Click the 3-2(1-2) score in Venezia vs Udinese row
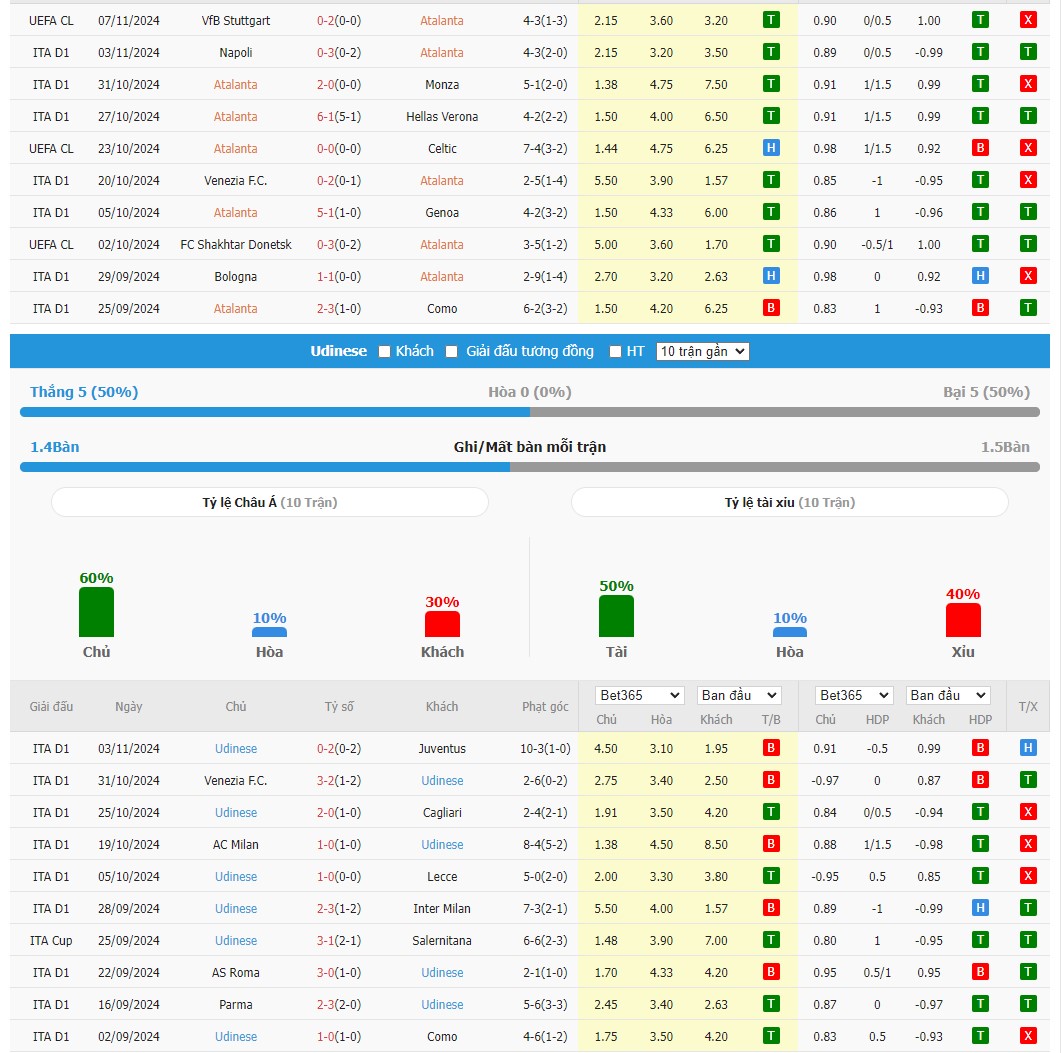 339,780
